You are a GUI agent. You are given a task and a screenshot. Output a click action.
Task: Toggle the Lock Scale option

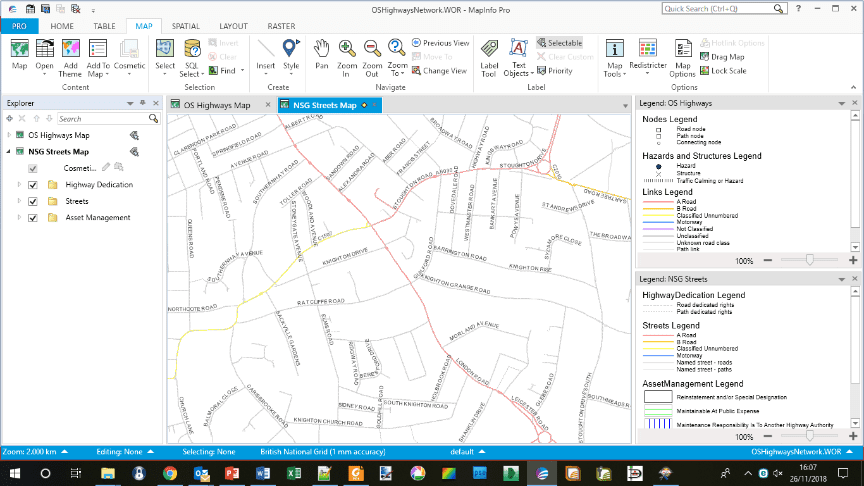723,71
